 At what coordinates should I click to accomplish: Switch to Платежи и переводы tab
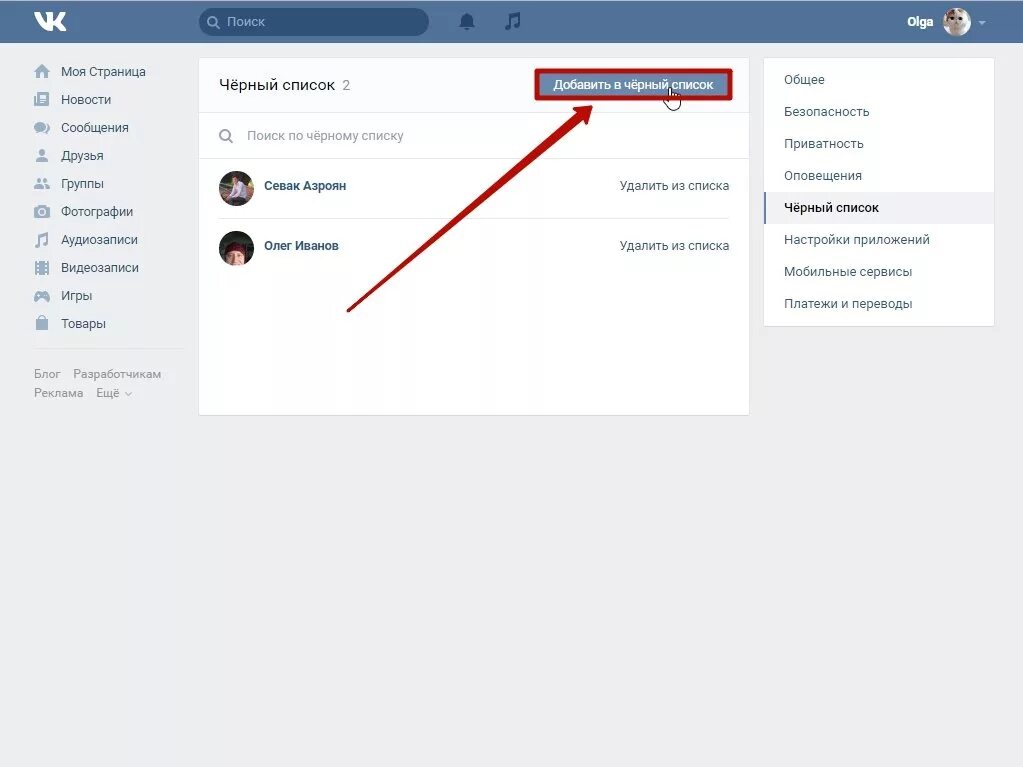tap(878, 303)
